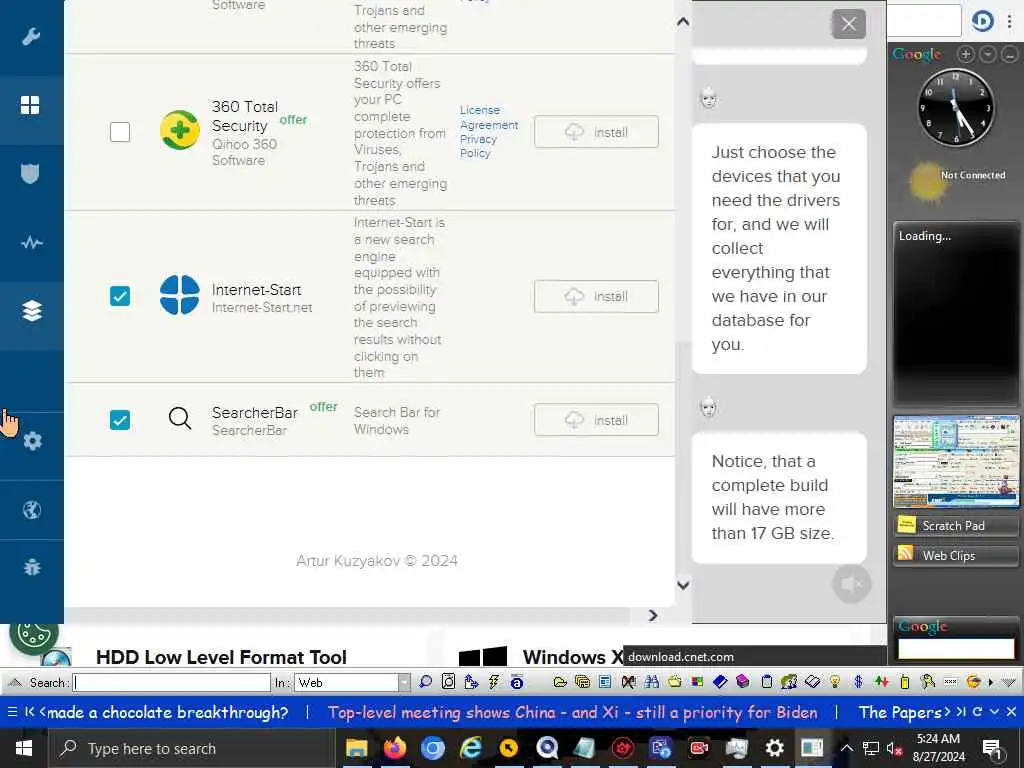Viewport: 1024px width, 768px height.
Task: Click the SearcherBar magnifier logo
Action: click(180, 418)
